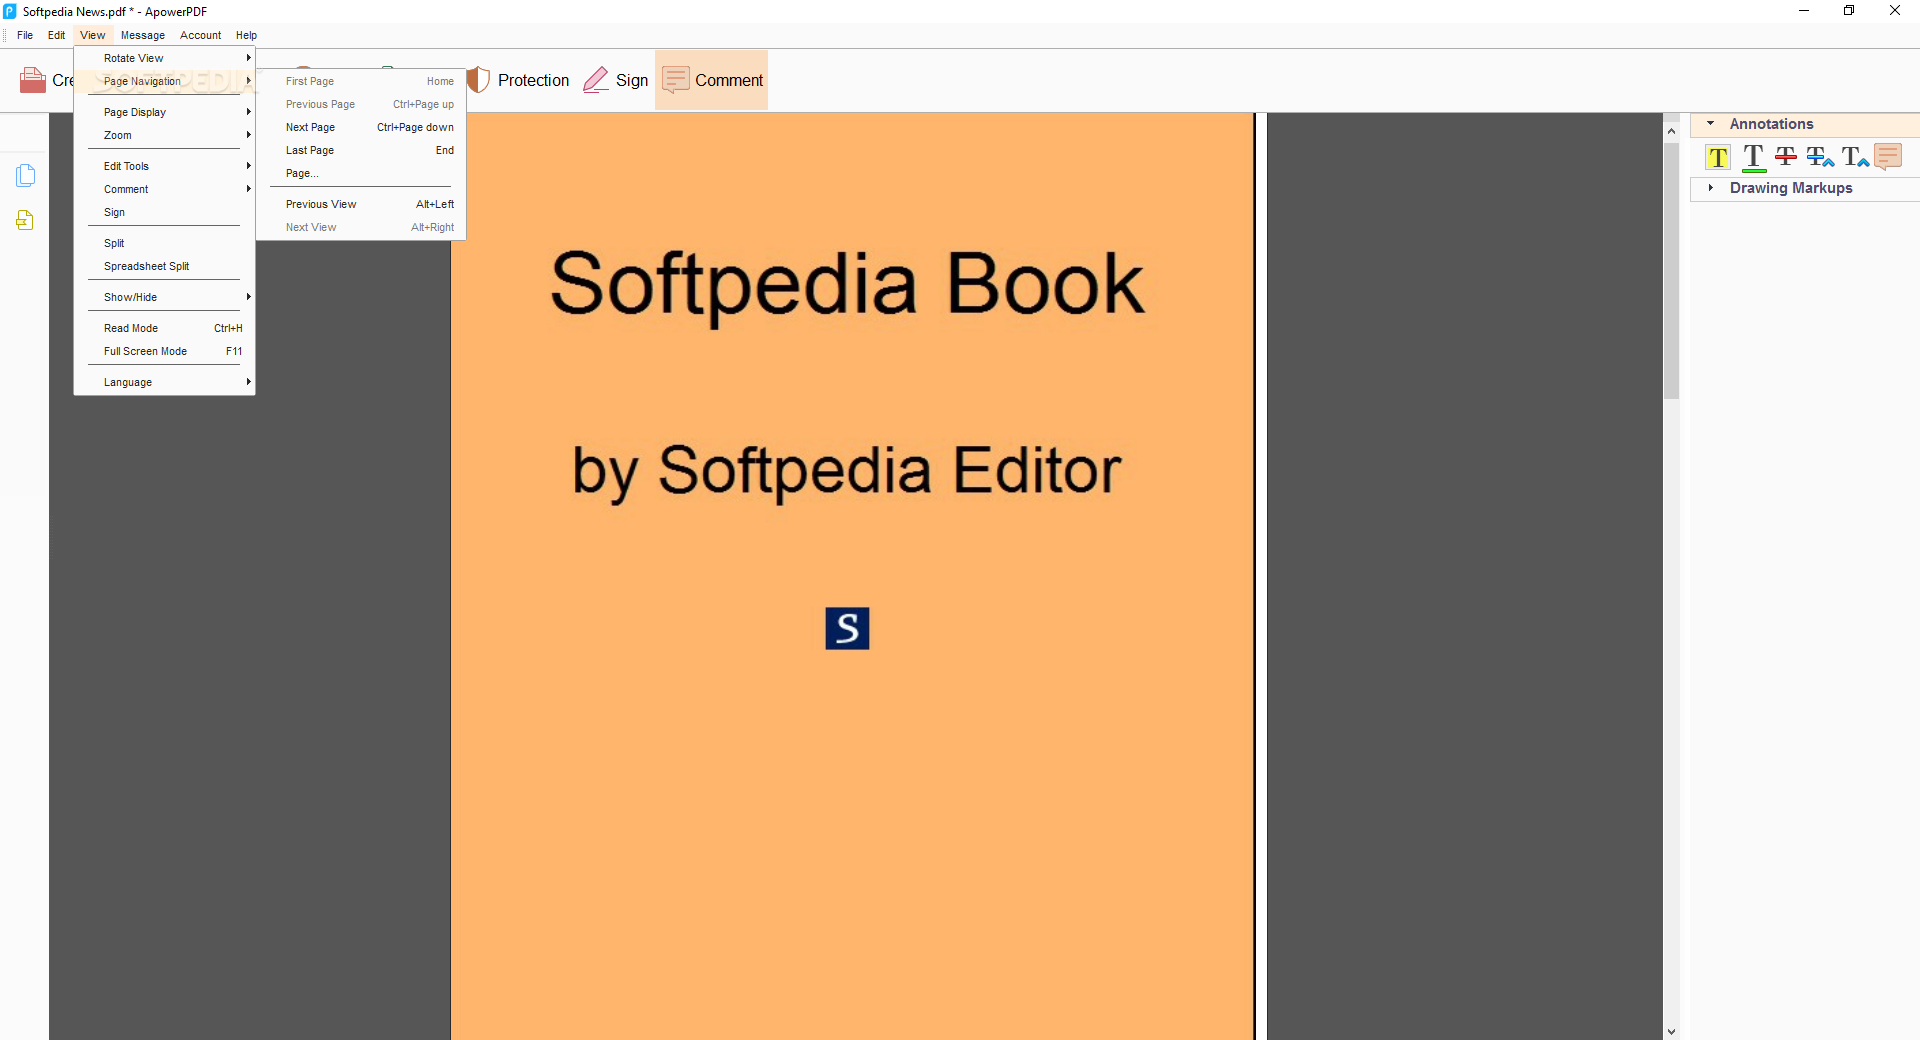This screenshot has width=1920, height=1040.
Task: Select the Underline text annotation tool
Action: click(1753, 157)
